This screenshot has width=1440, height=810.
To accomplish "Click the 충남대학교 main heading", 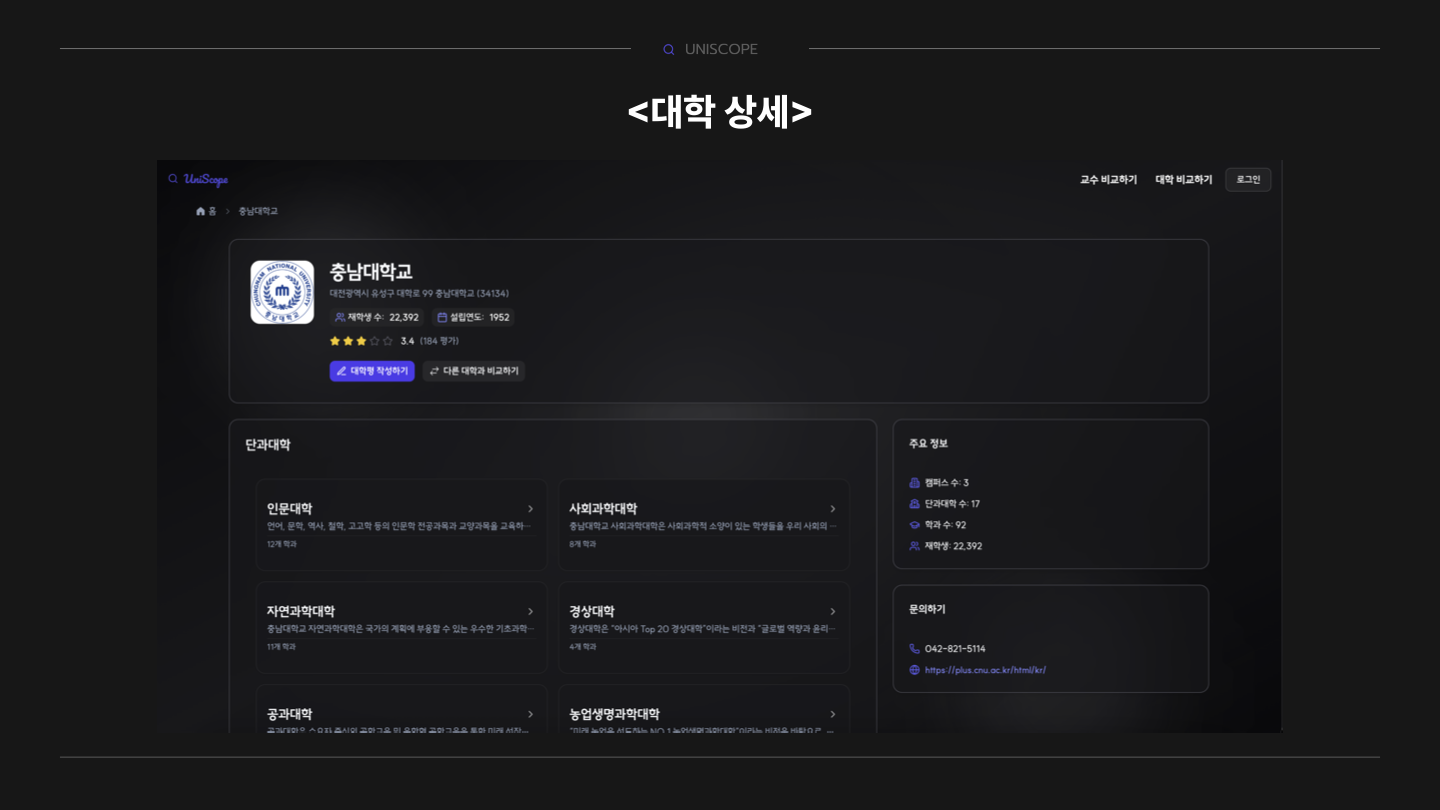I will pyautogui.click(x=371, y=272).
